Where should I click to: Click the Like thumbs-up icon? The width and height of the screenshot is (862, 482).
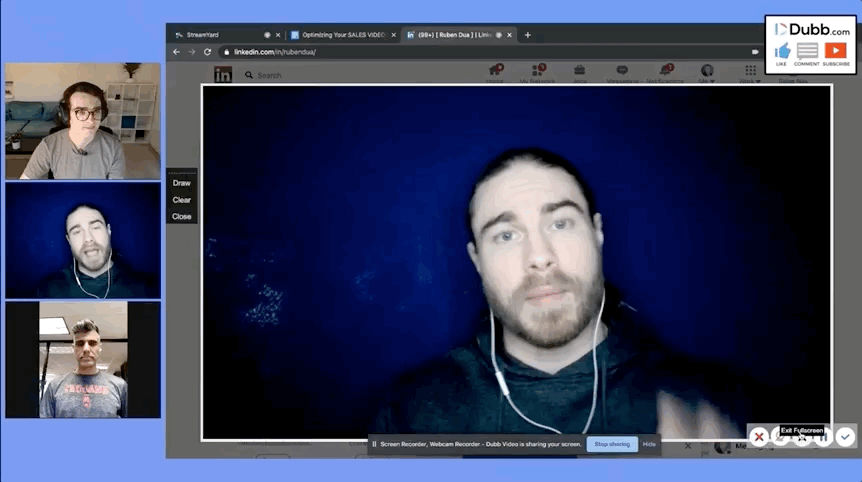pos(782,52)
